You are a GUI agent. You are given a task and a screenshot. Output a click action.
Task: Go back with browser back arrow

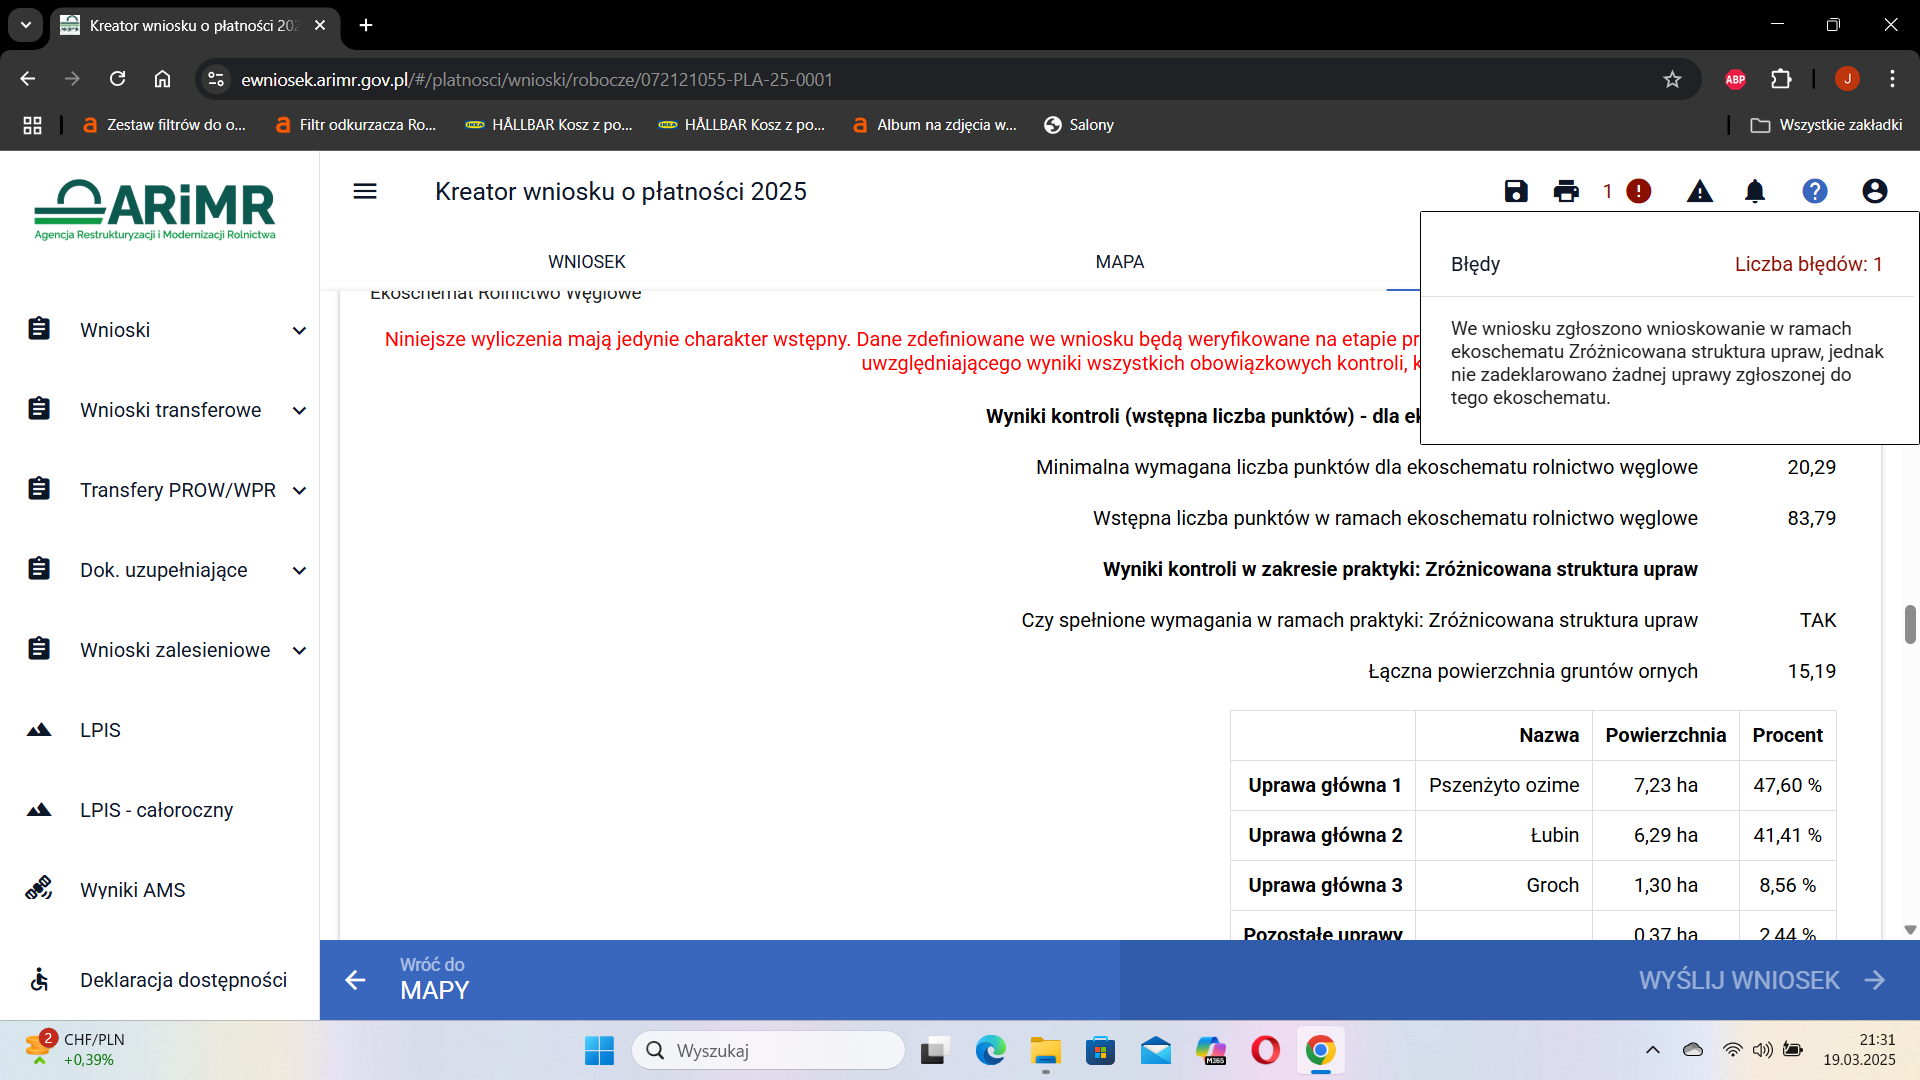[x=27, y=79]
